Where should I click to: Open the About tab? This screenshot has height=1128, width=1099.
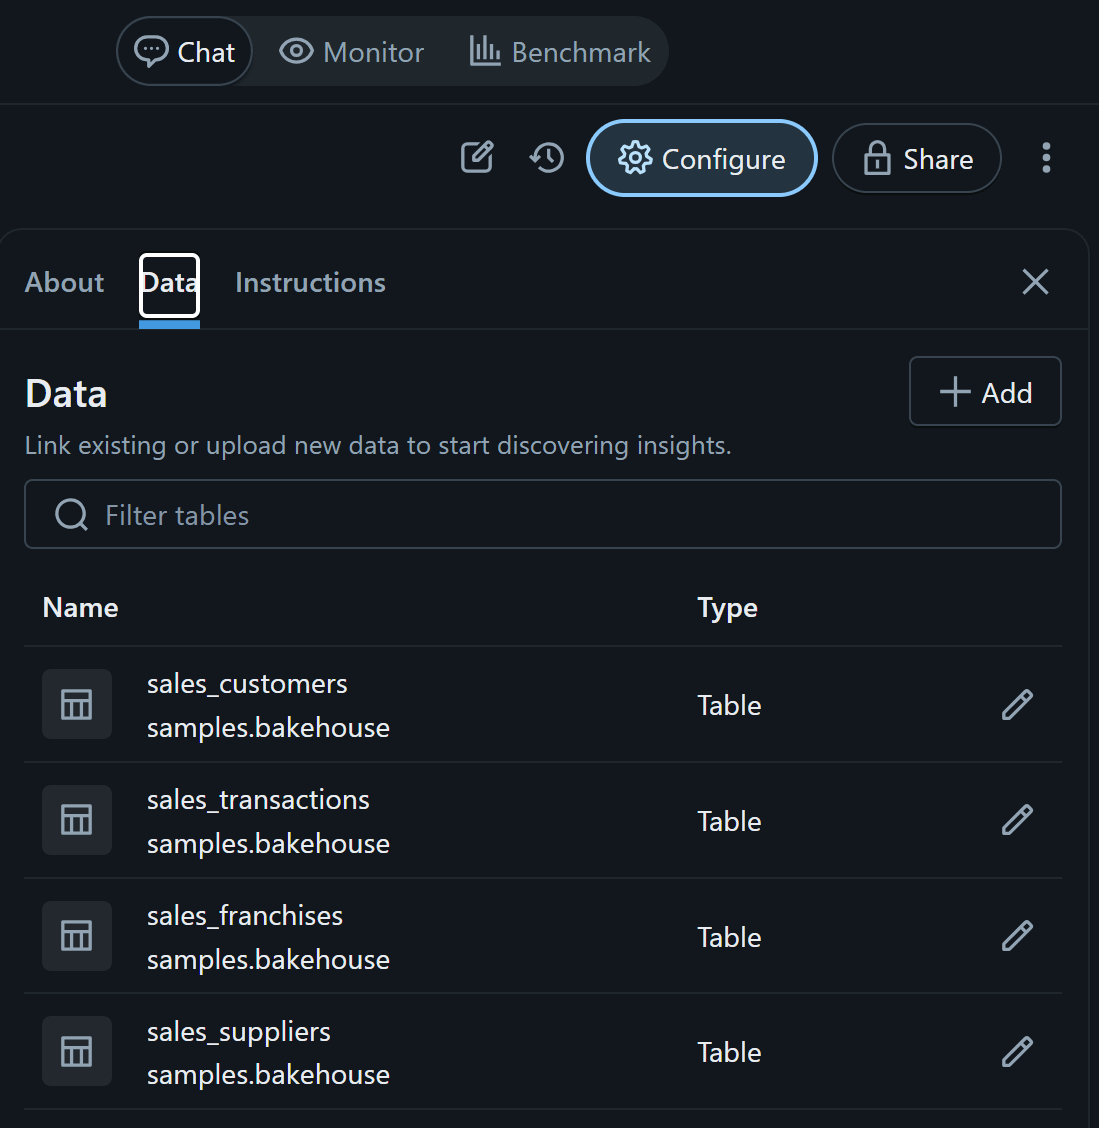click(x=64, y=283)
